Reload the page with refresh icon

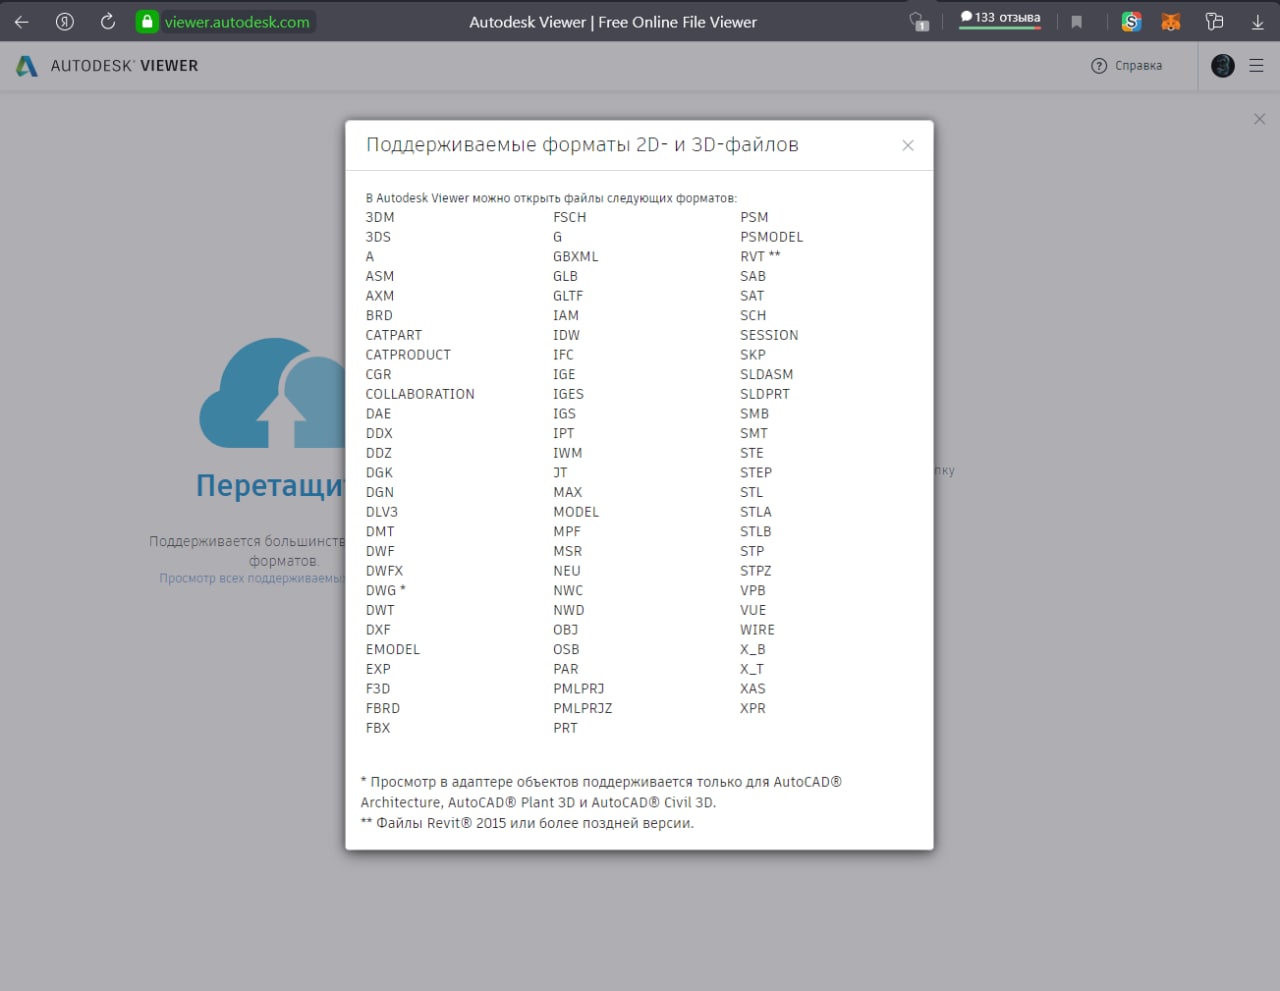pyautogui.click(x=108, y=22)
